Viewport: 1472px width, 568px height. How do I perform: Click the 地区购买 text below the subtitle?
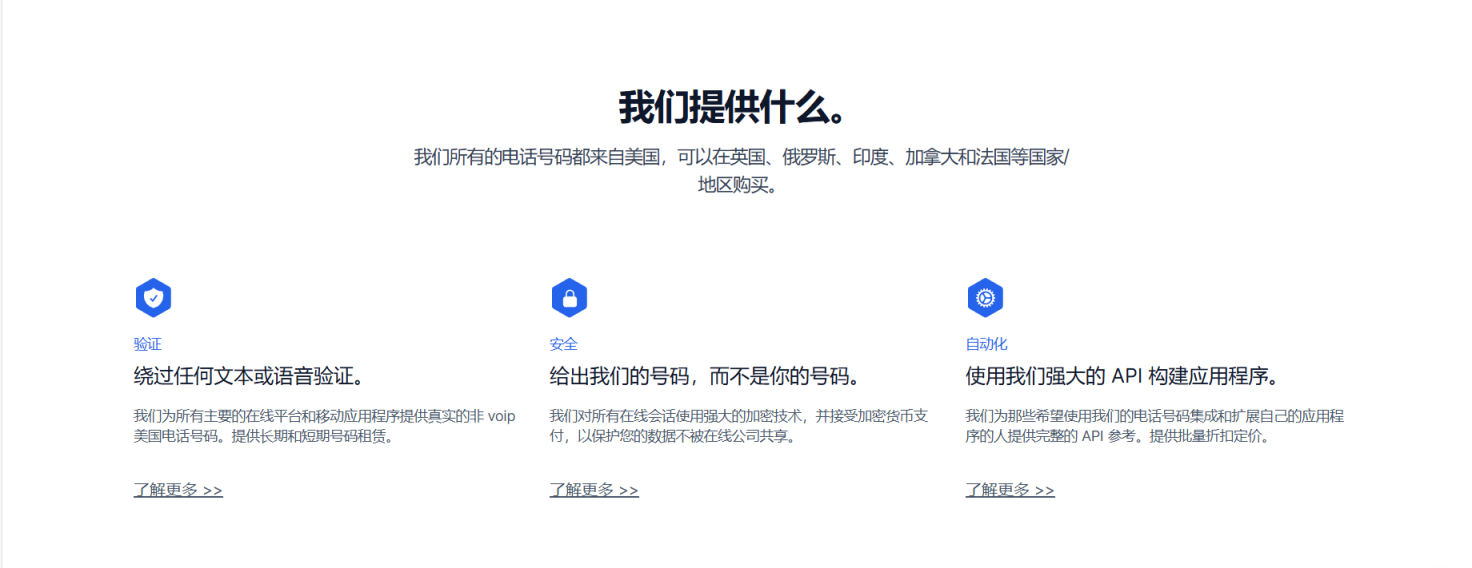(x=737, y=185)
